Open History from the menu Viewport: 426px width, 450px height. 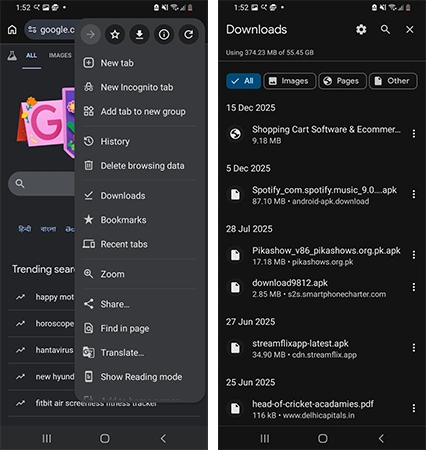pyautogui.click(x=140, y=142)
